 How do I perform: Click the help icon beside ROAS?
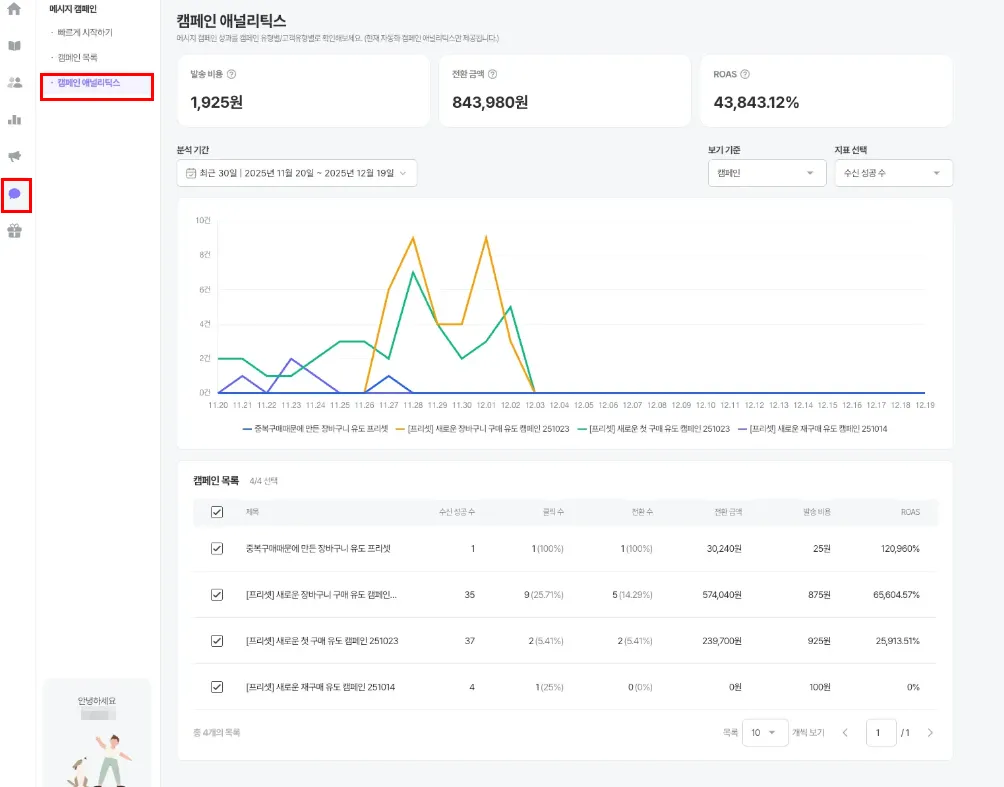[745, 74]
